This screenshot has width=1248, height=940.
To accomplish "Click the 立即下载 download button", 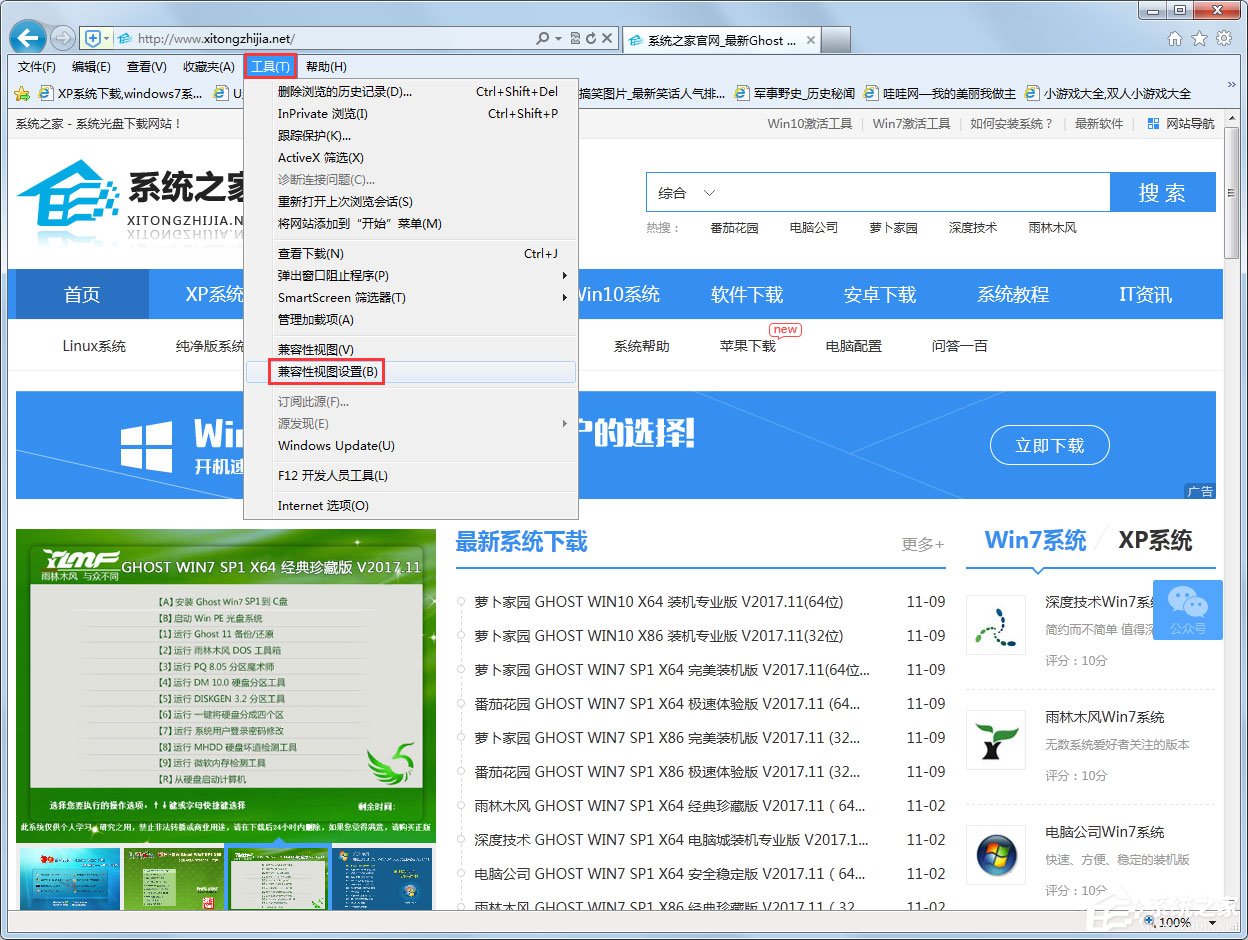I will [1048, 446].
